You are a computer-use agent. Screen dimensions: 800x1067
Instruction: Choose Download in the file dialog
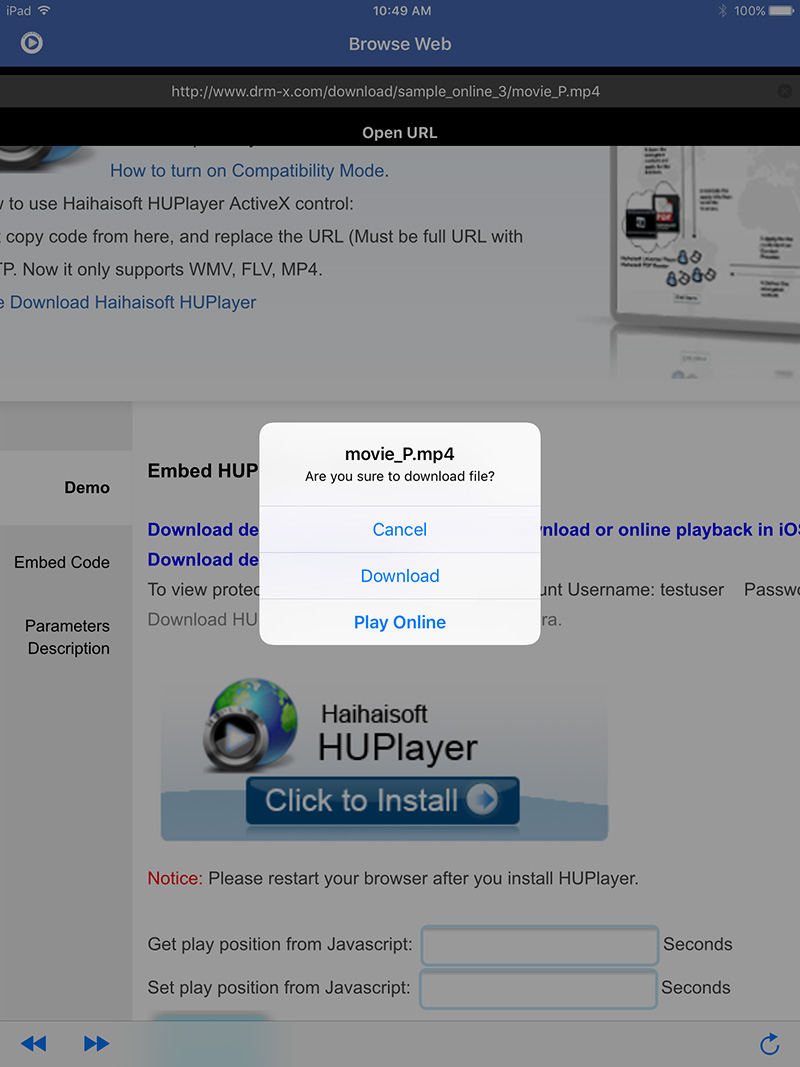click(x=400, y=576)
